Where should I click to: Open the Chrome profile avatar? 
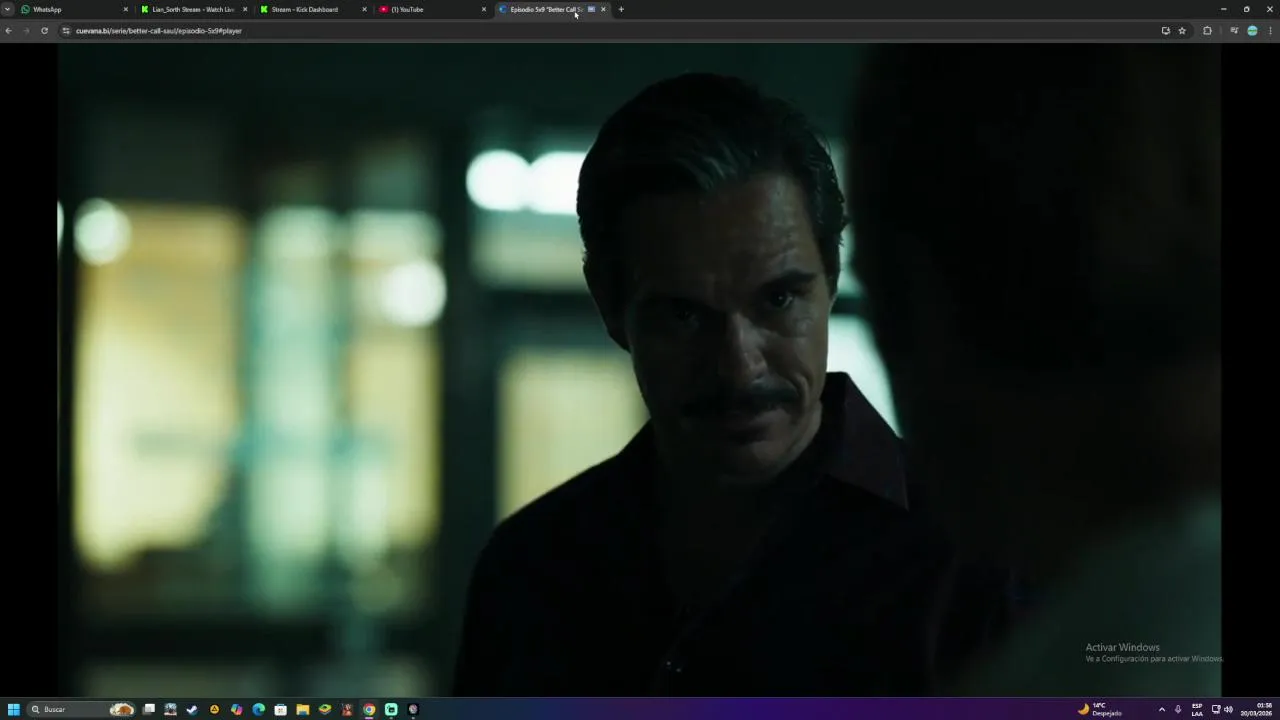click(x=1252, y=31)
